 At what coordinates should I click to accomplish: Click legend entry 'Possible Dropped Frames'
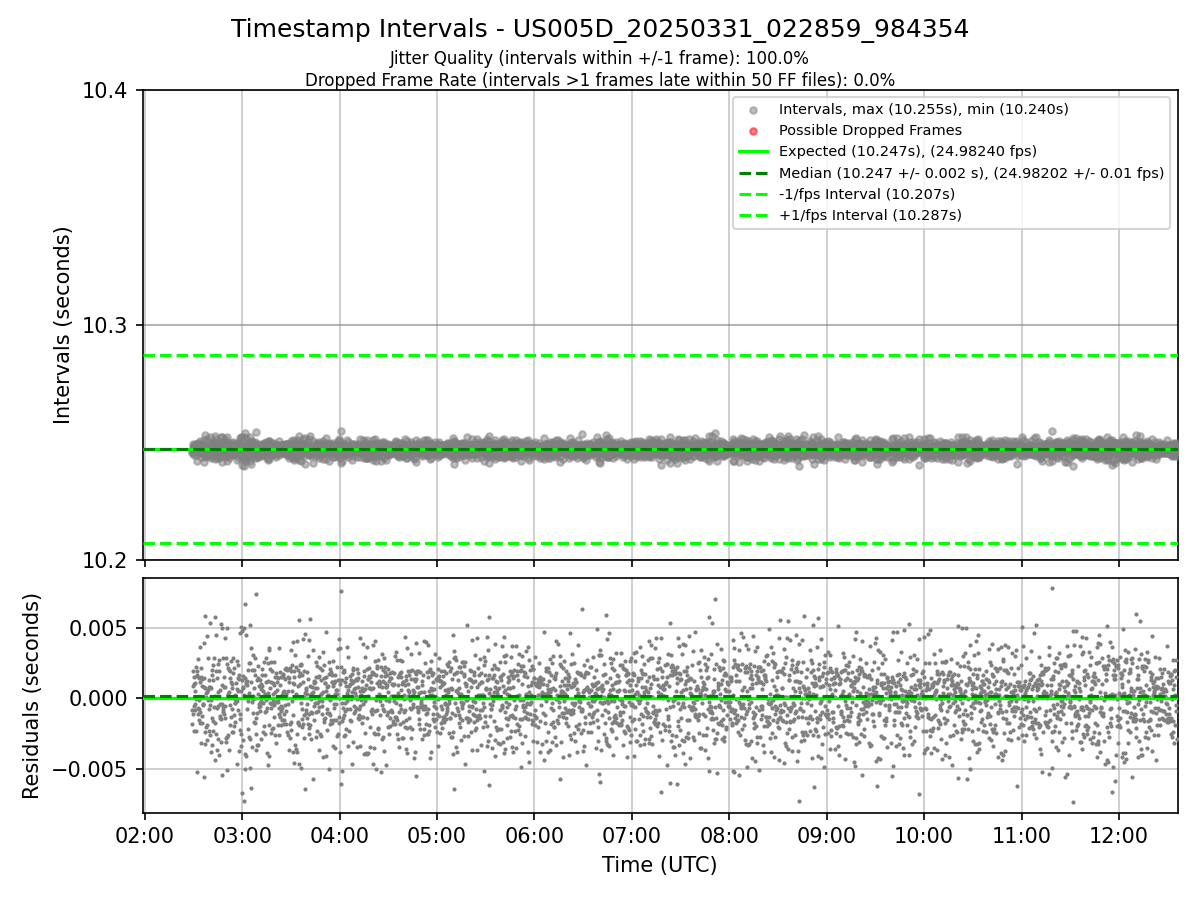click(x=870, y=130)
